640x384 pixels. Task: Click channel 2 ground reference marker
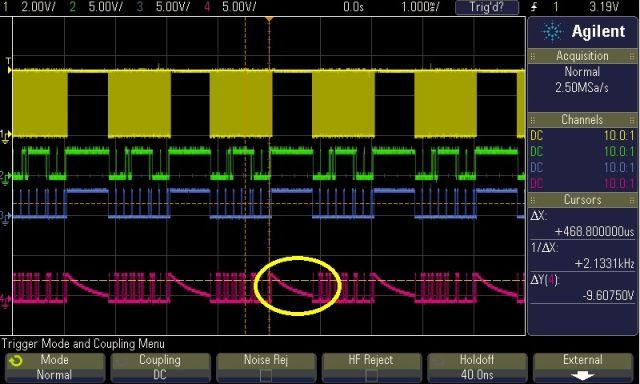point(5,178)
